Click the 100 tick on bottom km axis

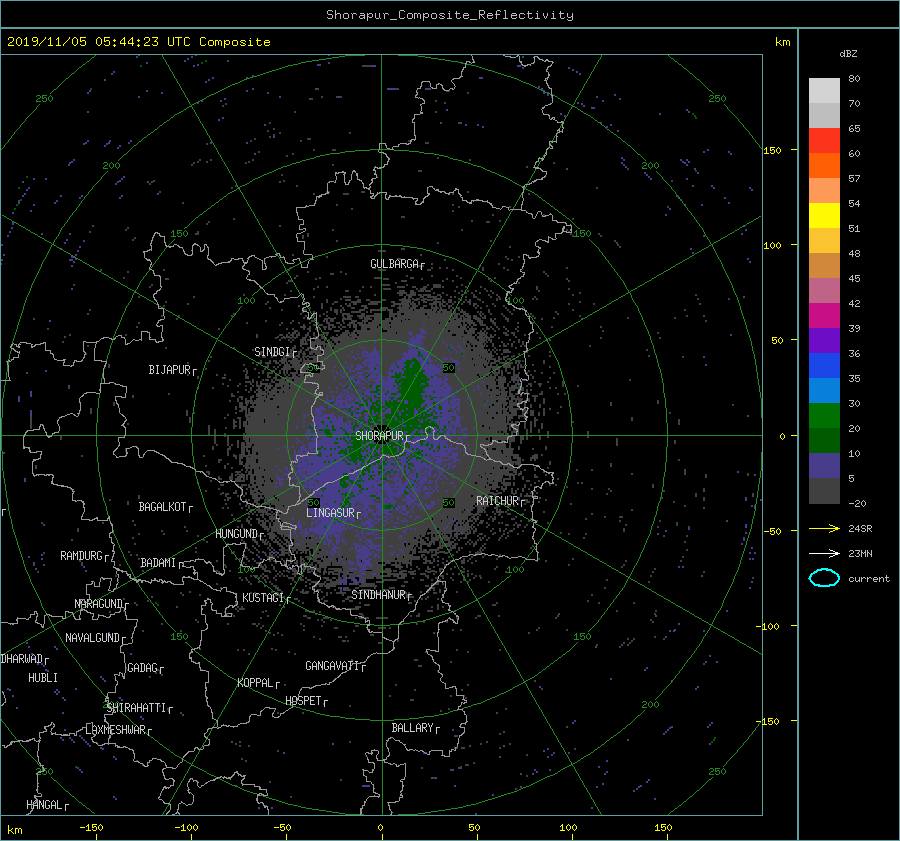pos(568,827)
